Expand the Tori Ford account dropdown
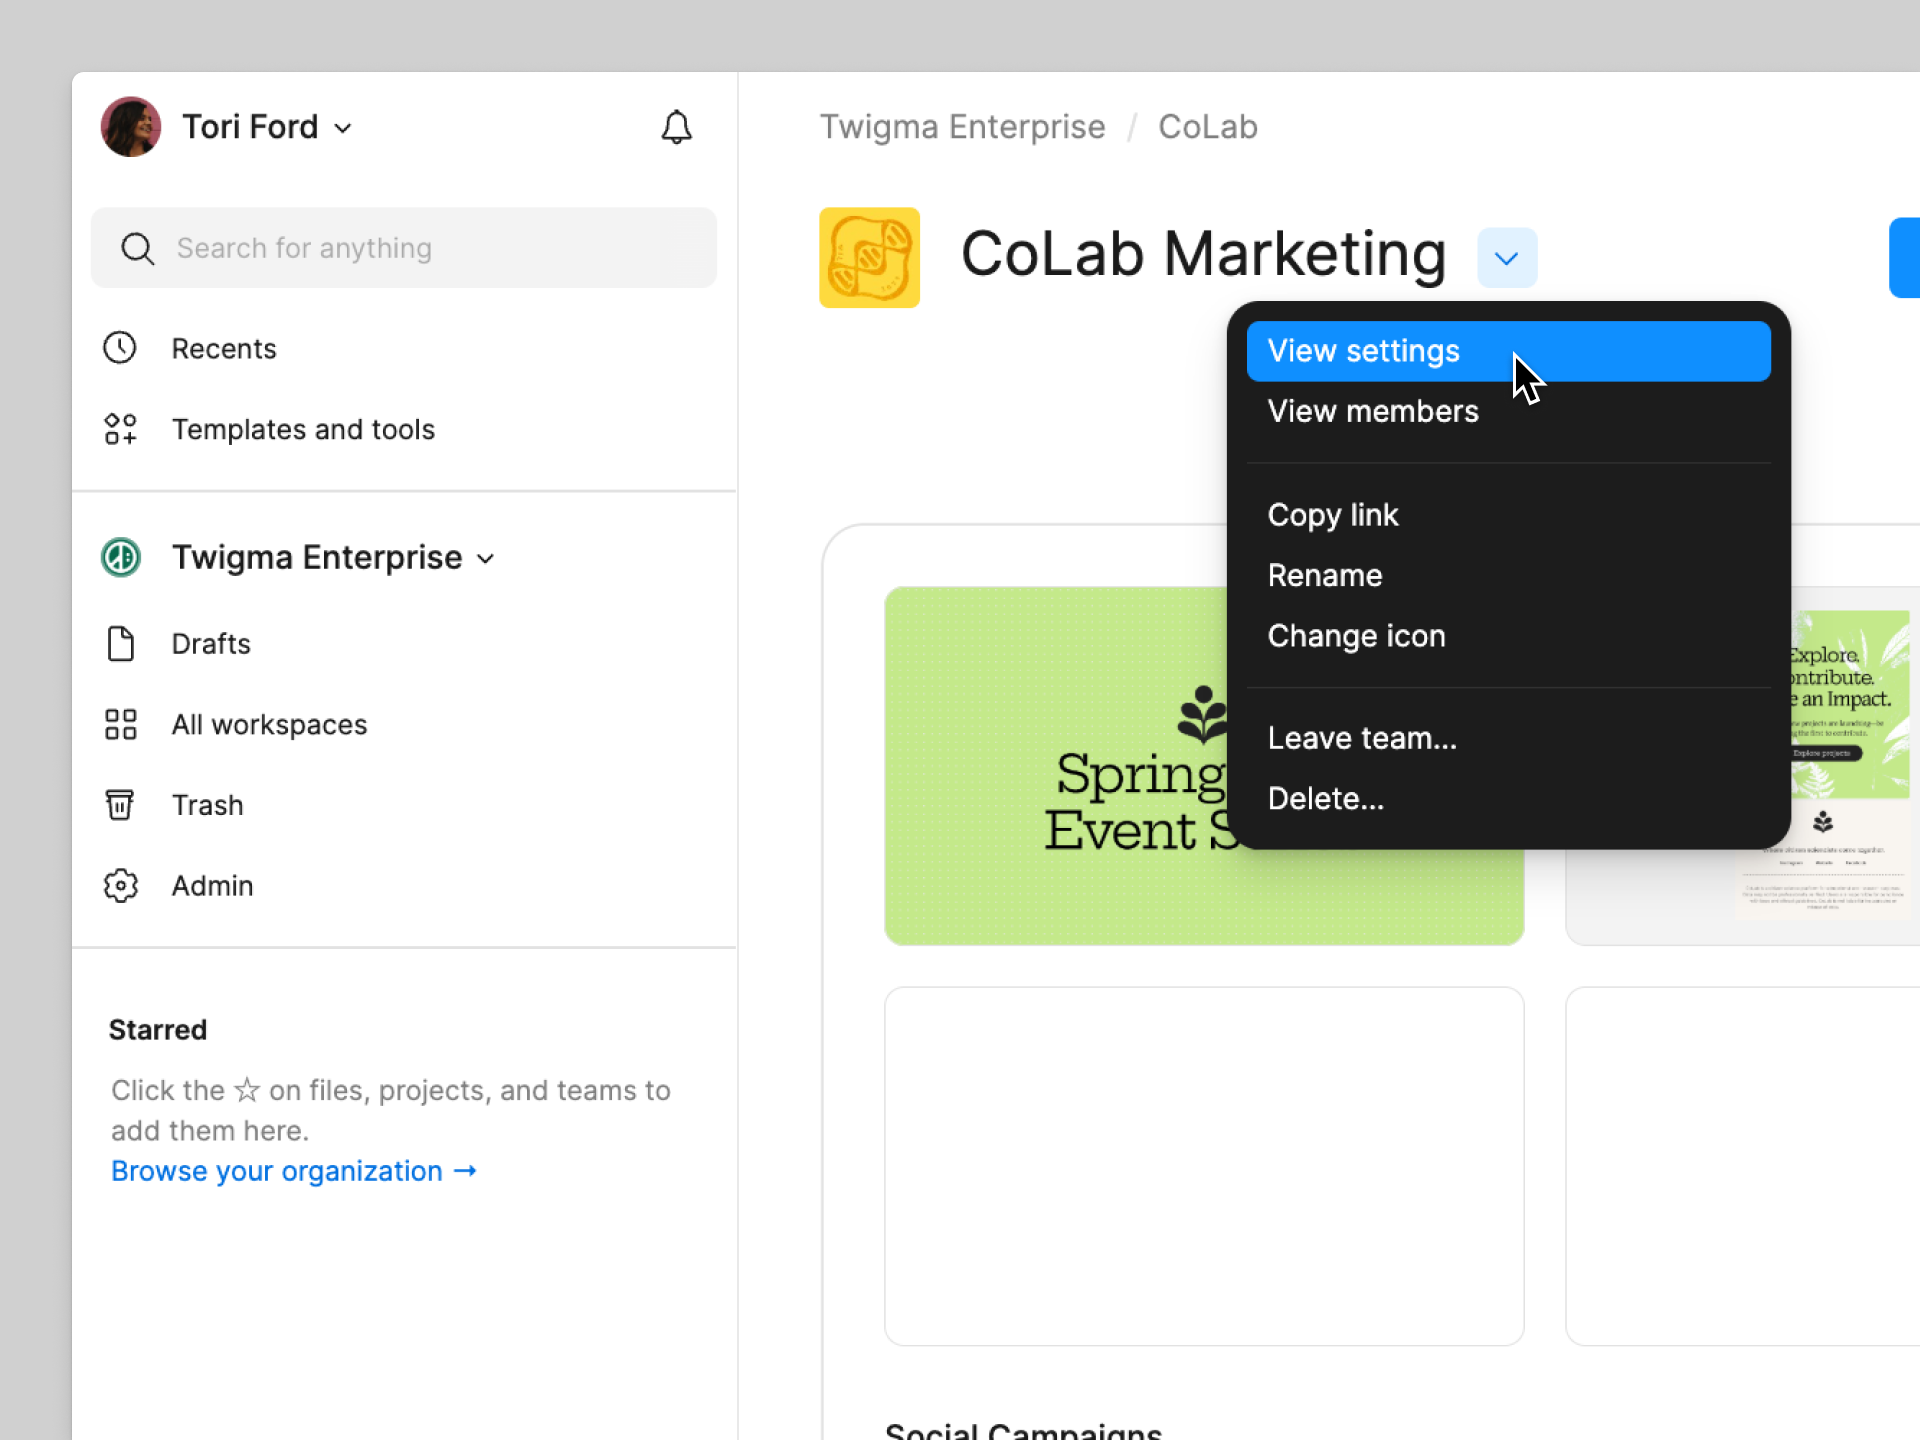 [343, 128]
